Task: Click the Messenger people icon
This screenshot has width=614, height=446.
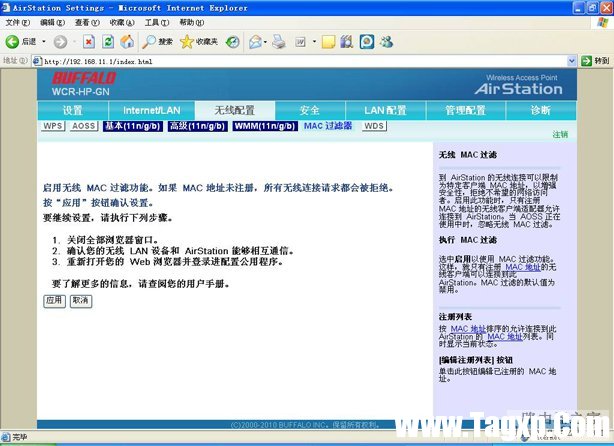Action: (386, 42)
